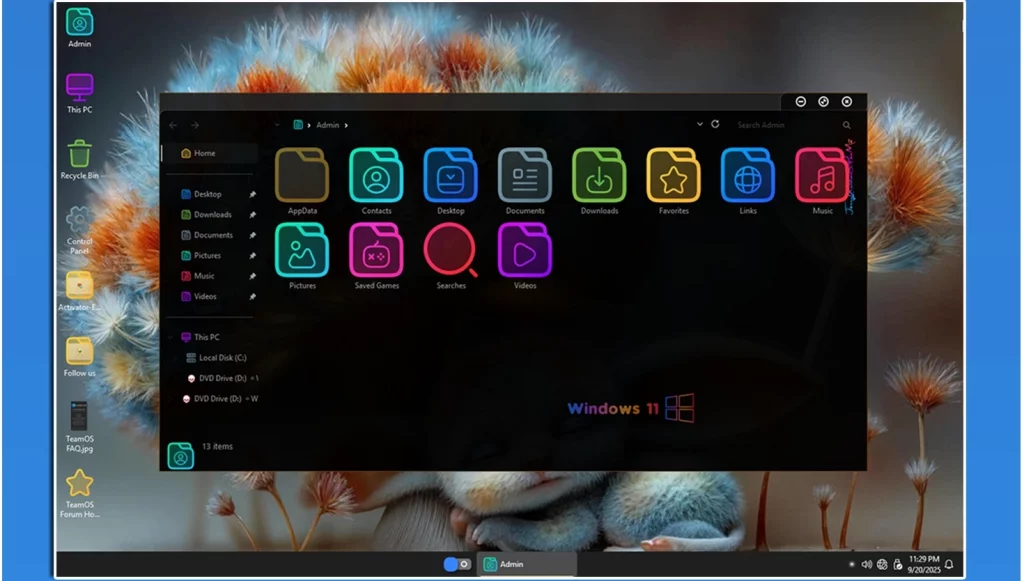1024x581 pixels.
Task: Open the Contacts folder icon
Action: pos(376,176)
